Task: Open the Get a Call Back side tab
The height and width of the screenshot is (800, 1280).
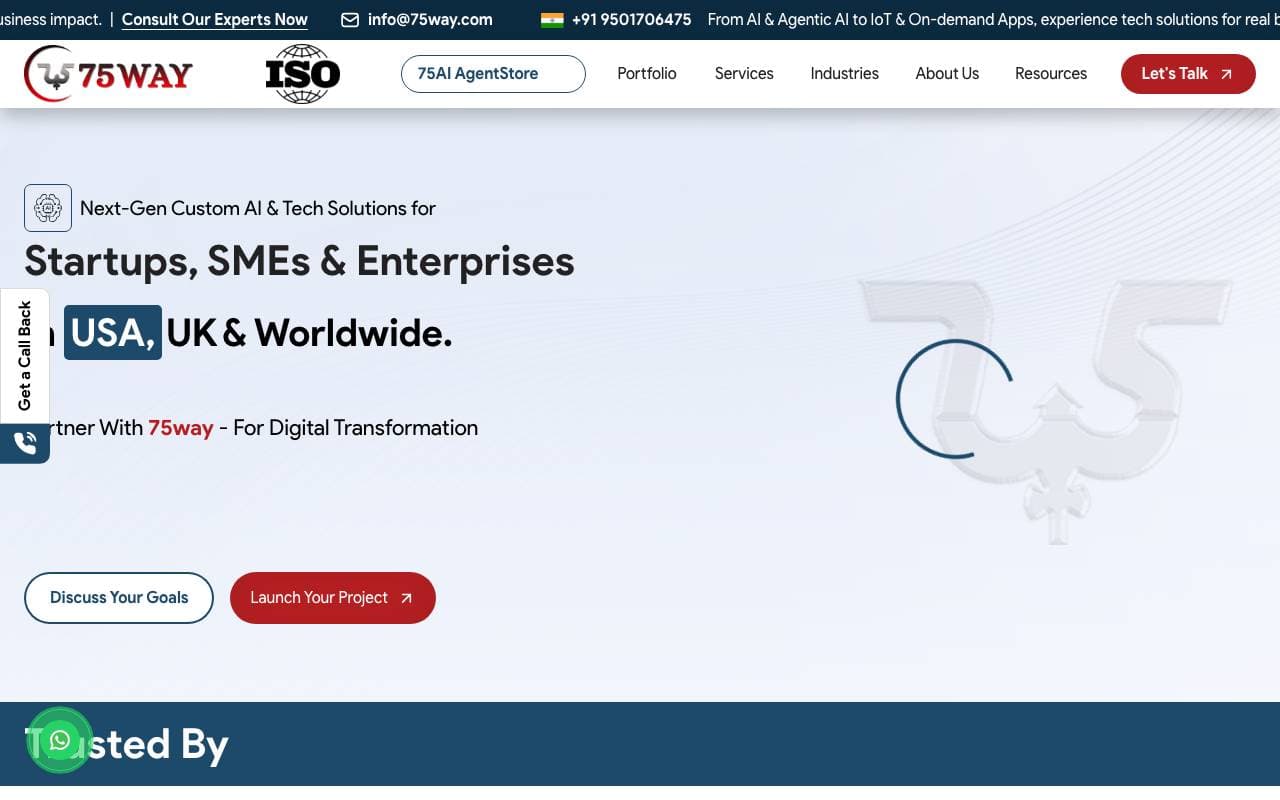Action: (25, 356)
